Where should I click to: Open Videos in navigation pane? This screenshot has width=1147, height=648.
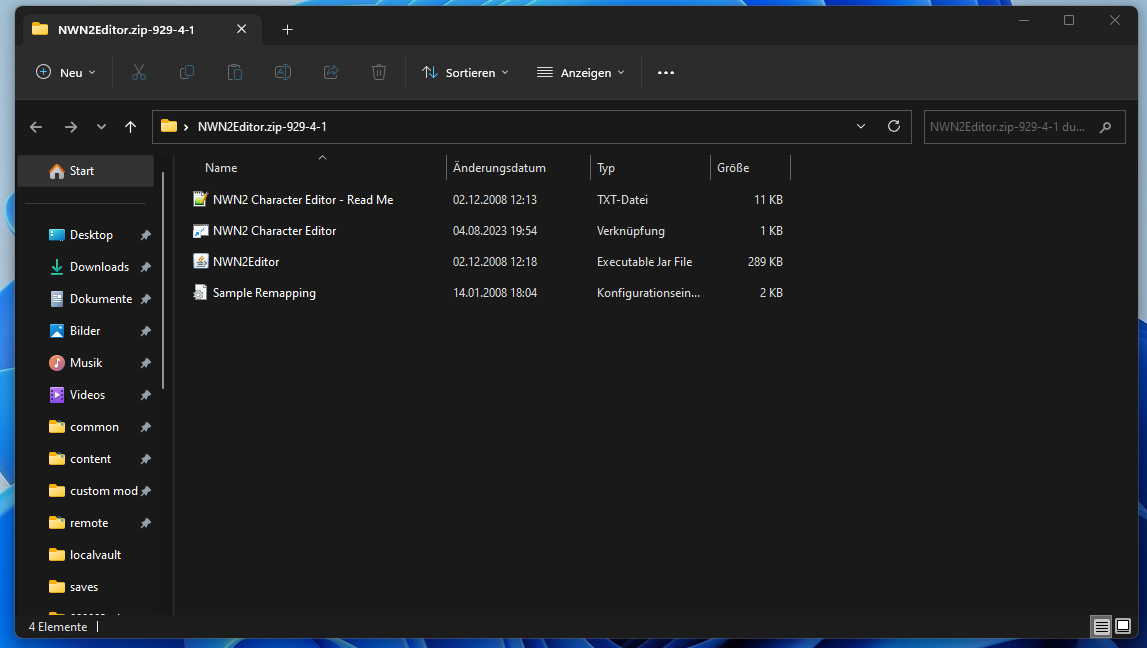(x=87, y=395)
